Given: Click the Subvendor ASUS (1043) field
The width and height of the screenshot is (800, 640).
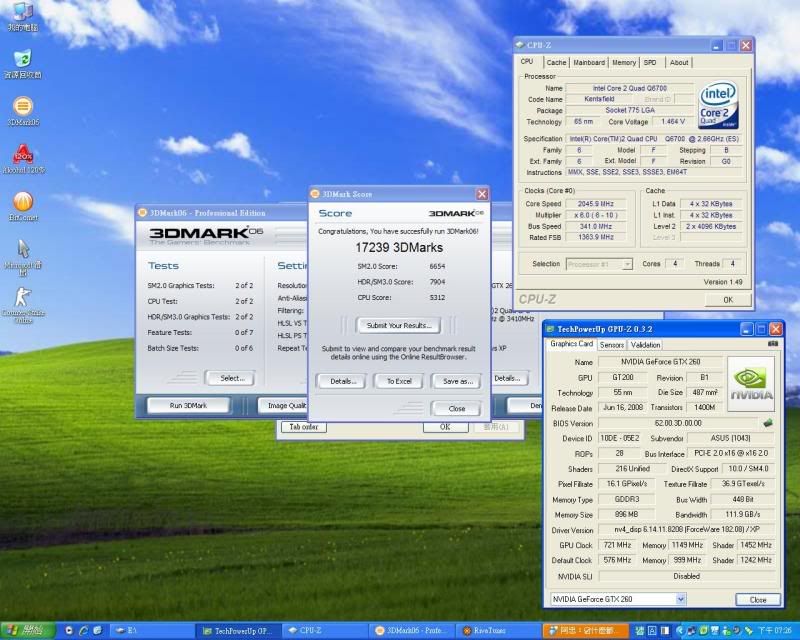Looking at the screenshot, I should click(731, 438).
